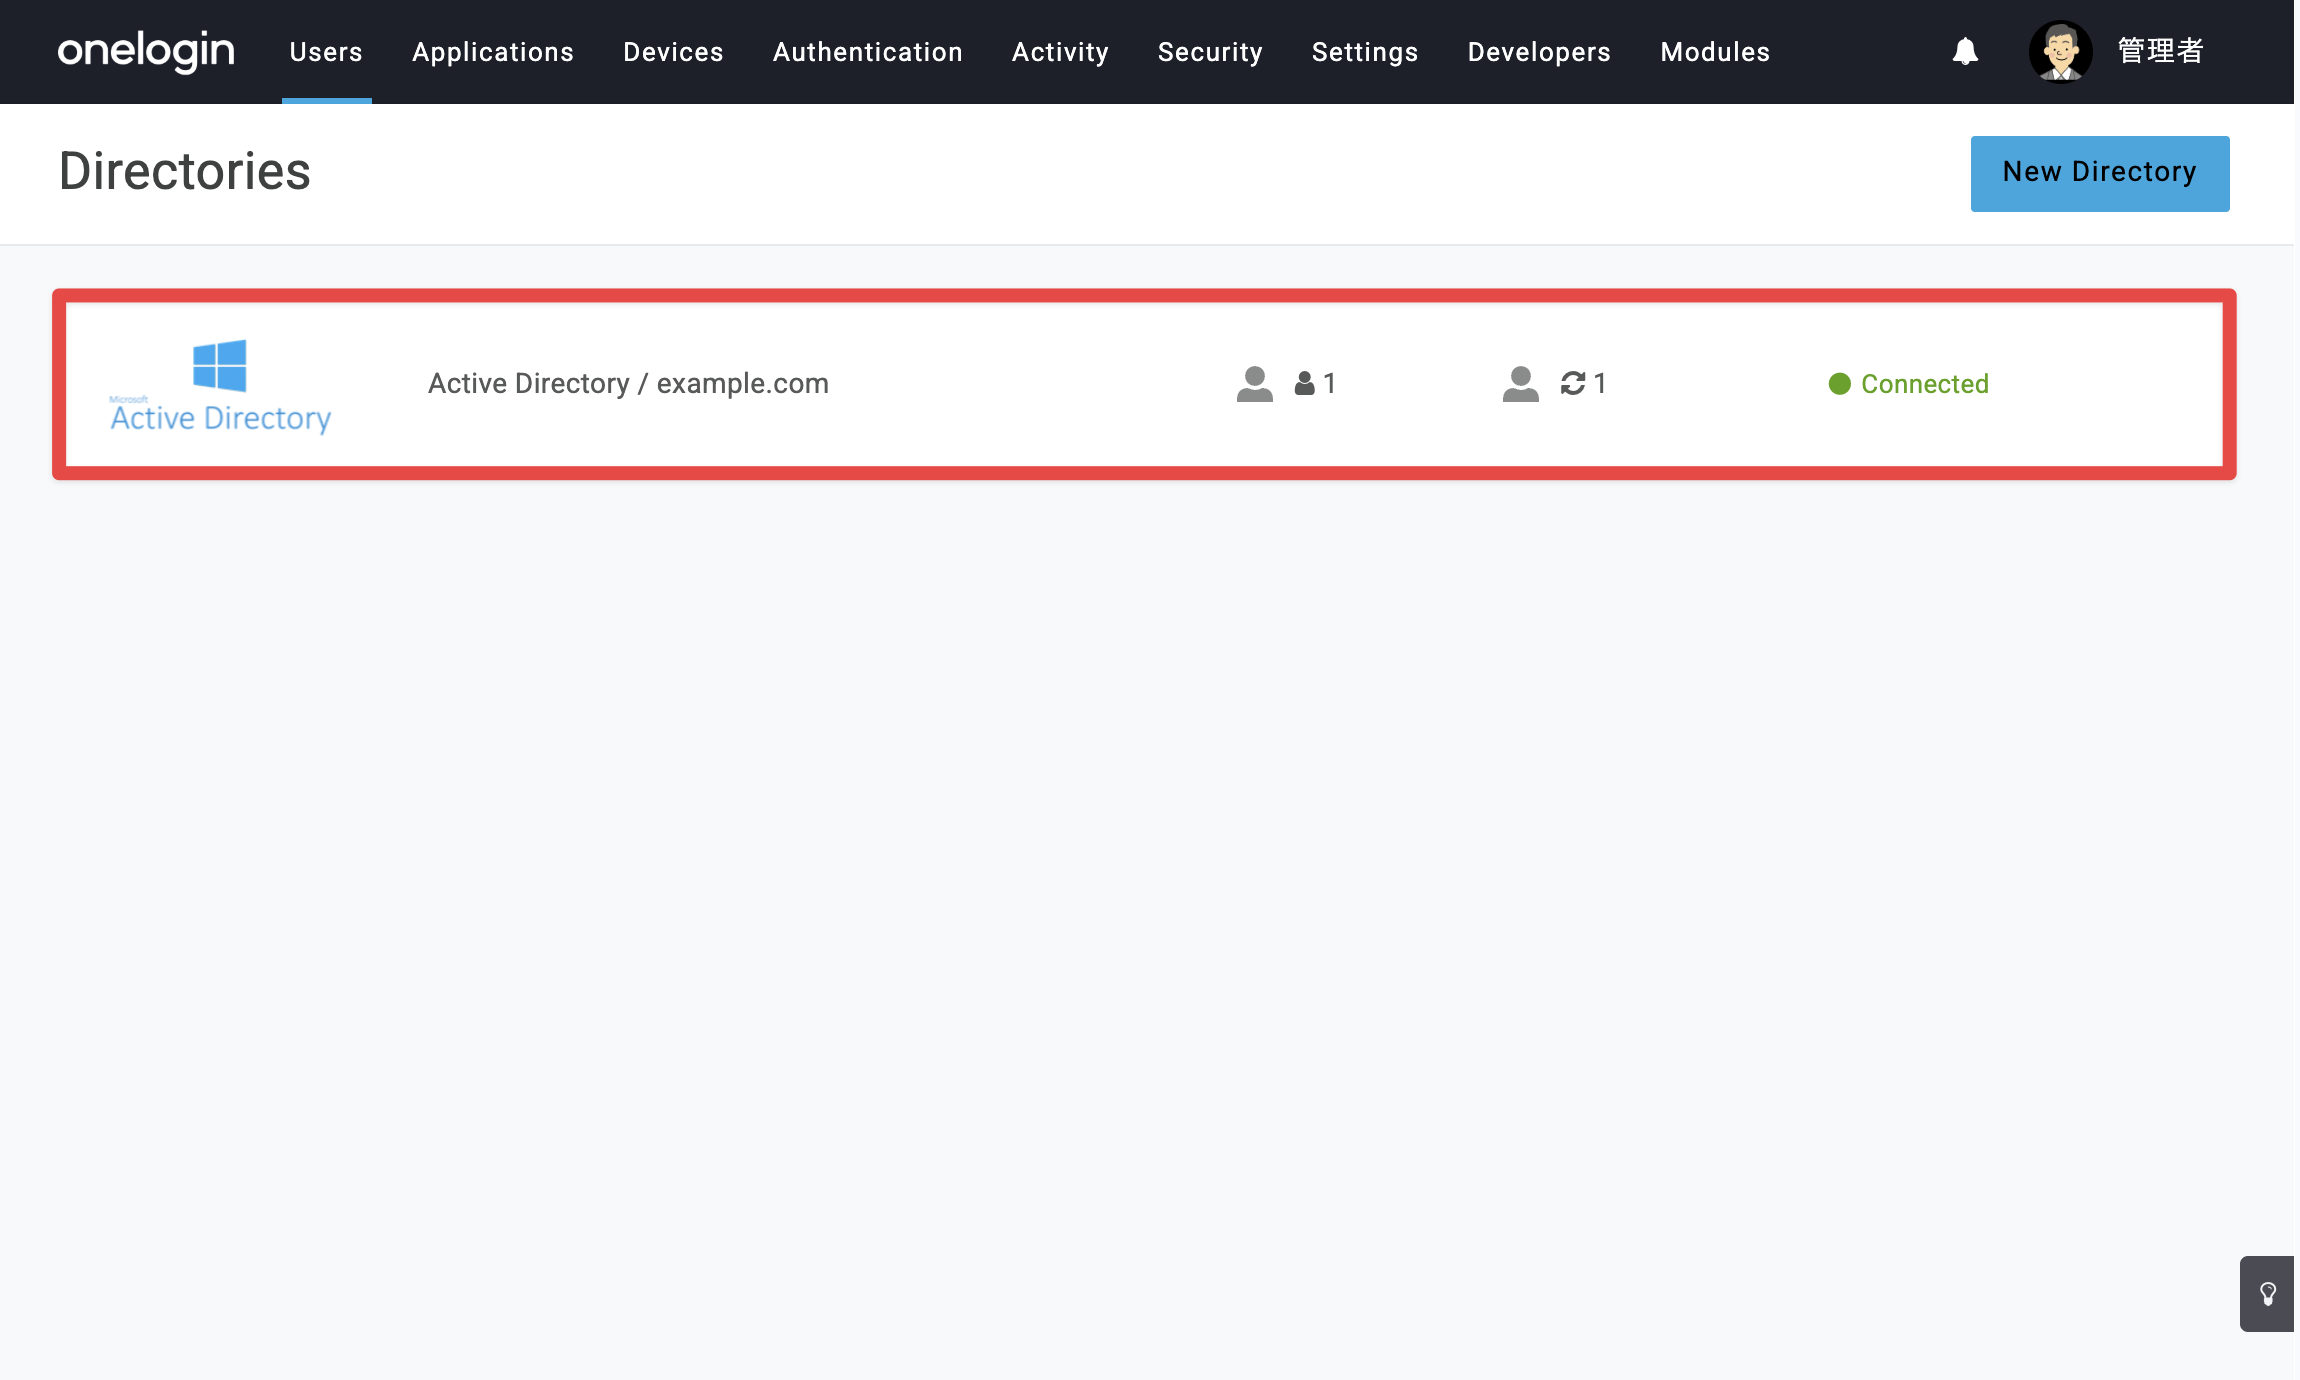Open the Settings menu
The height and width of the screenshot is (1380, 2300).
tap(1365, 52)
